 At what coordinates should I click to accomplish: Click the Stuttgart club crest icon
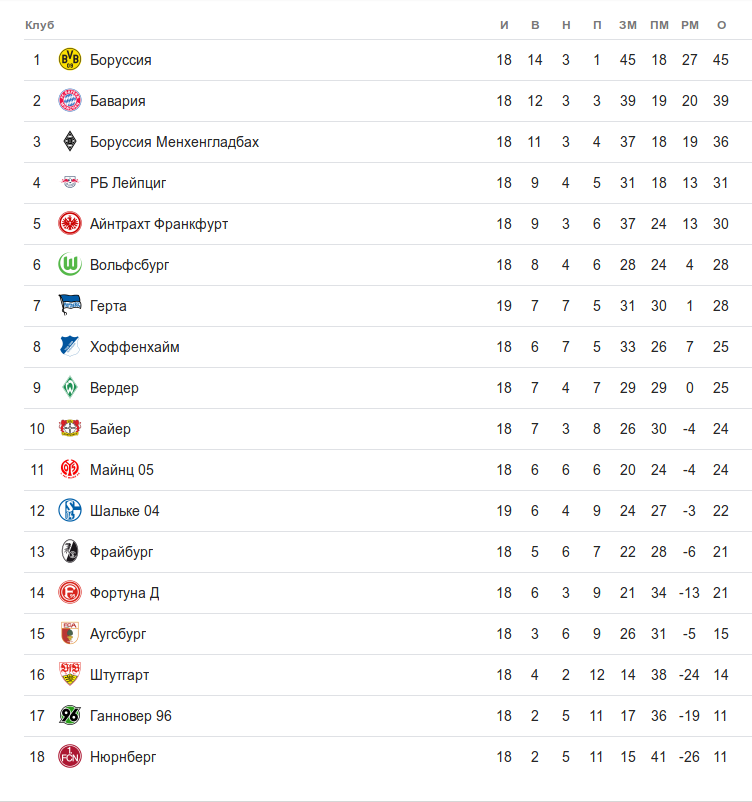pyautogui.click(x=70, y=675)
